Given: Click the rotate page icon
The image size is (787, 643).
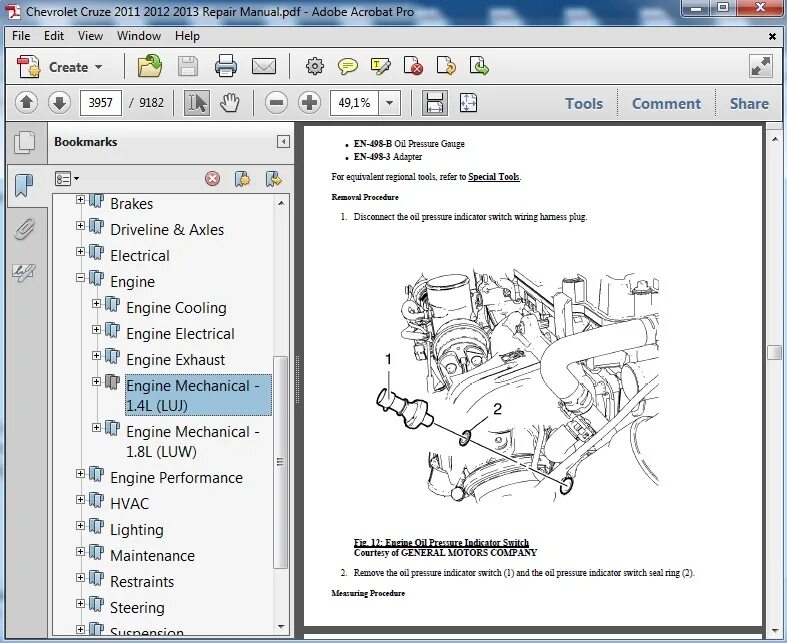Looking at the screenshot, I should pyautogui.click(x=446, y=66).
